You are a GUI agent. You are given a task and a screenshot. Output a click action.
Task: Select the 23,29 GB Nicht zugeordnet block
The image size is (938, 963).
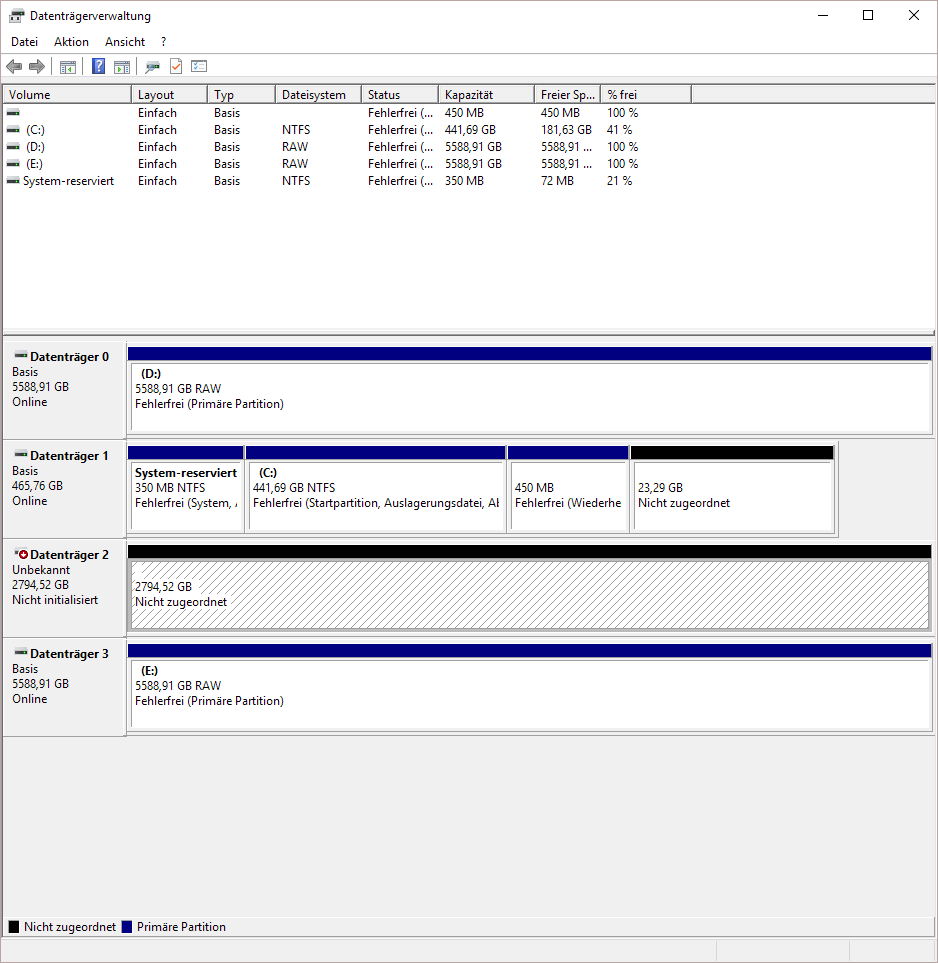[732, 496]
